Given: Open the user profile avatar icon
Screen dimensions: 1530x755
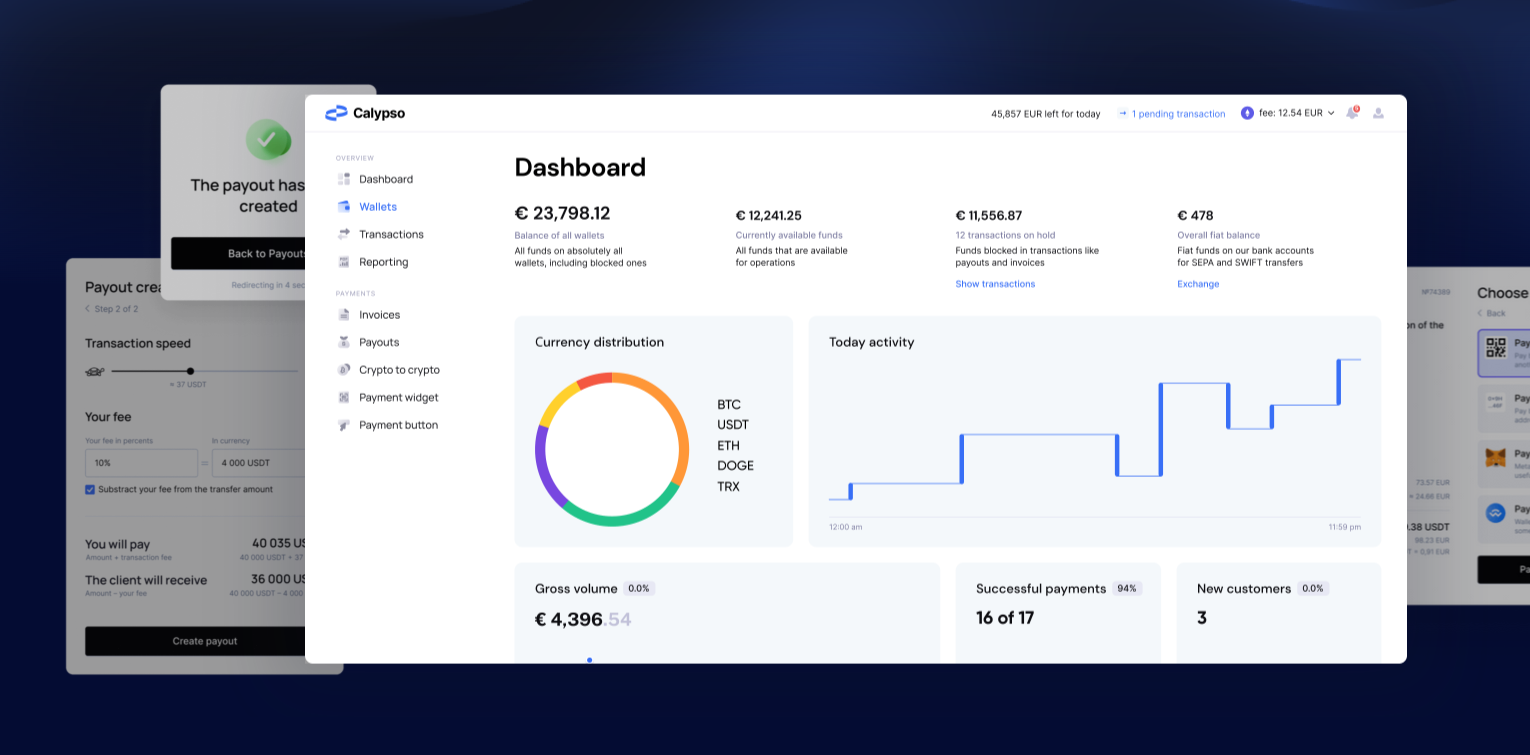Looking at the screenshot, I should click(x=1378, y=113).
